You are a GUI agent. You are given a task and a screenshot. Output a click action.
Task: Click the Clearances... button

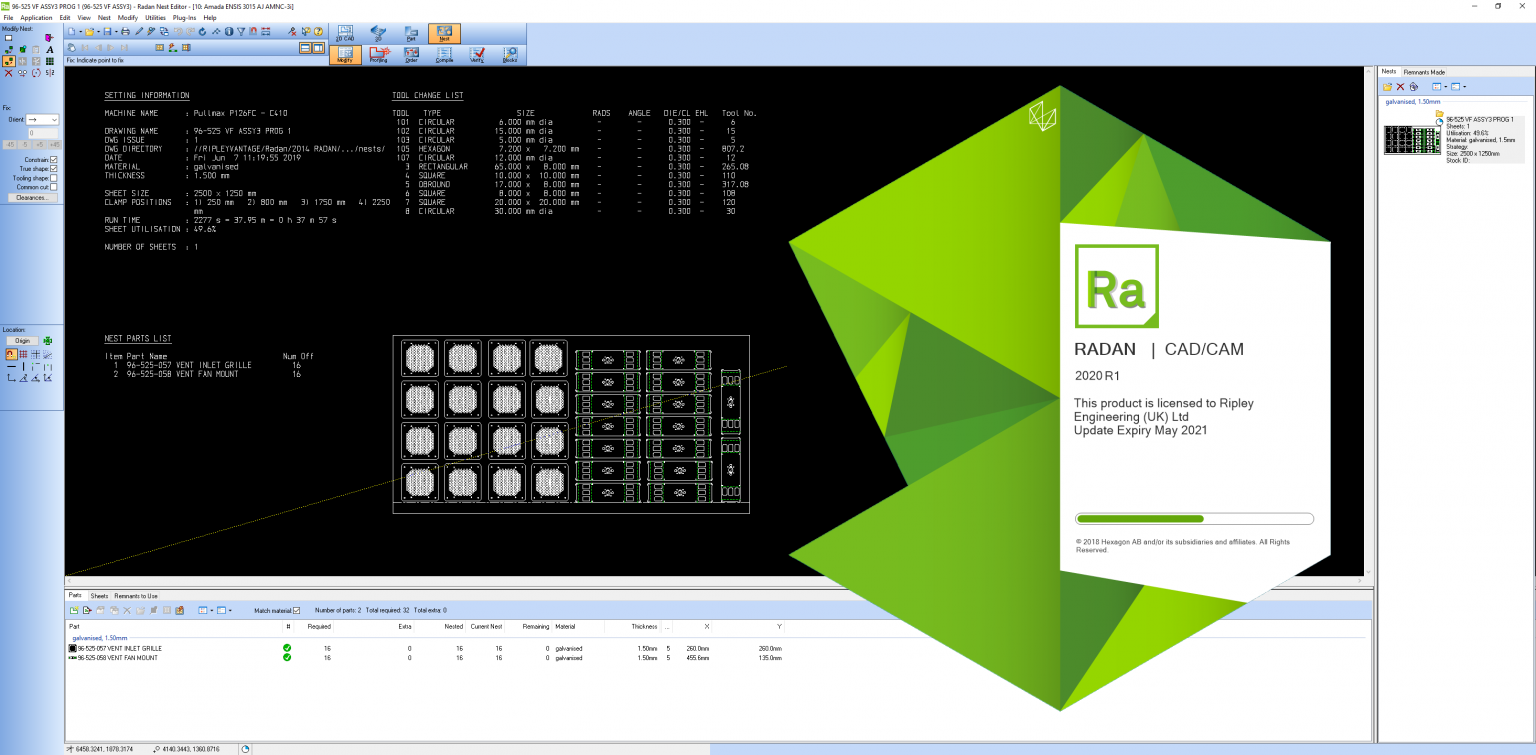31,198
